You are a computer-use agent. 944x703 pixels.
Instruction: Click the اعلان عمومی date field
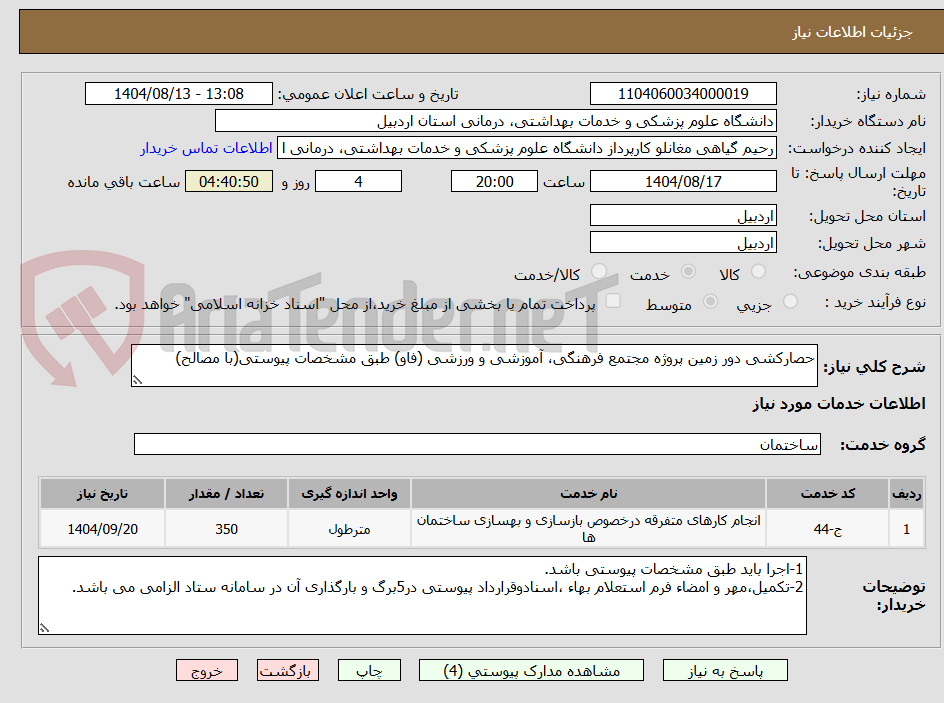pyautogui.click(x=178, y=93)
